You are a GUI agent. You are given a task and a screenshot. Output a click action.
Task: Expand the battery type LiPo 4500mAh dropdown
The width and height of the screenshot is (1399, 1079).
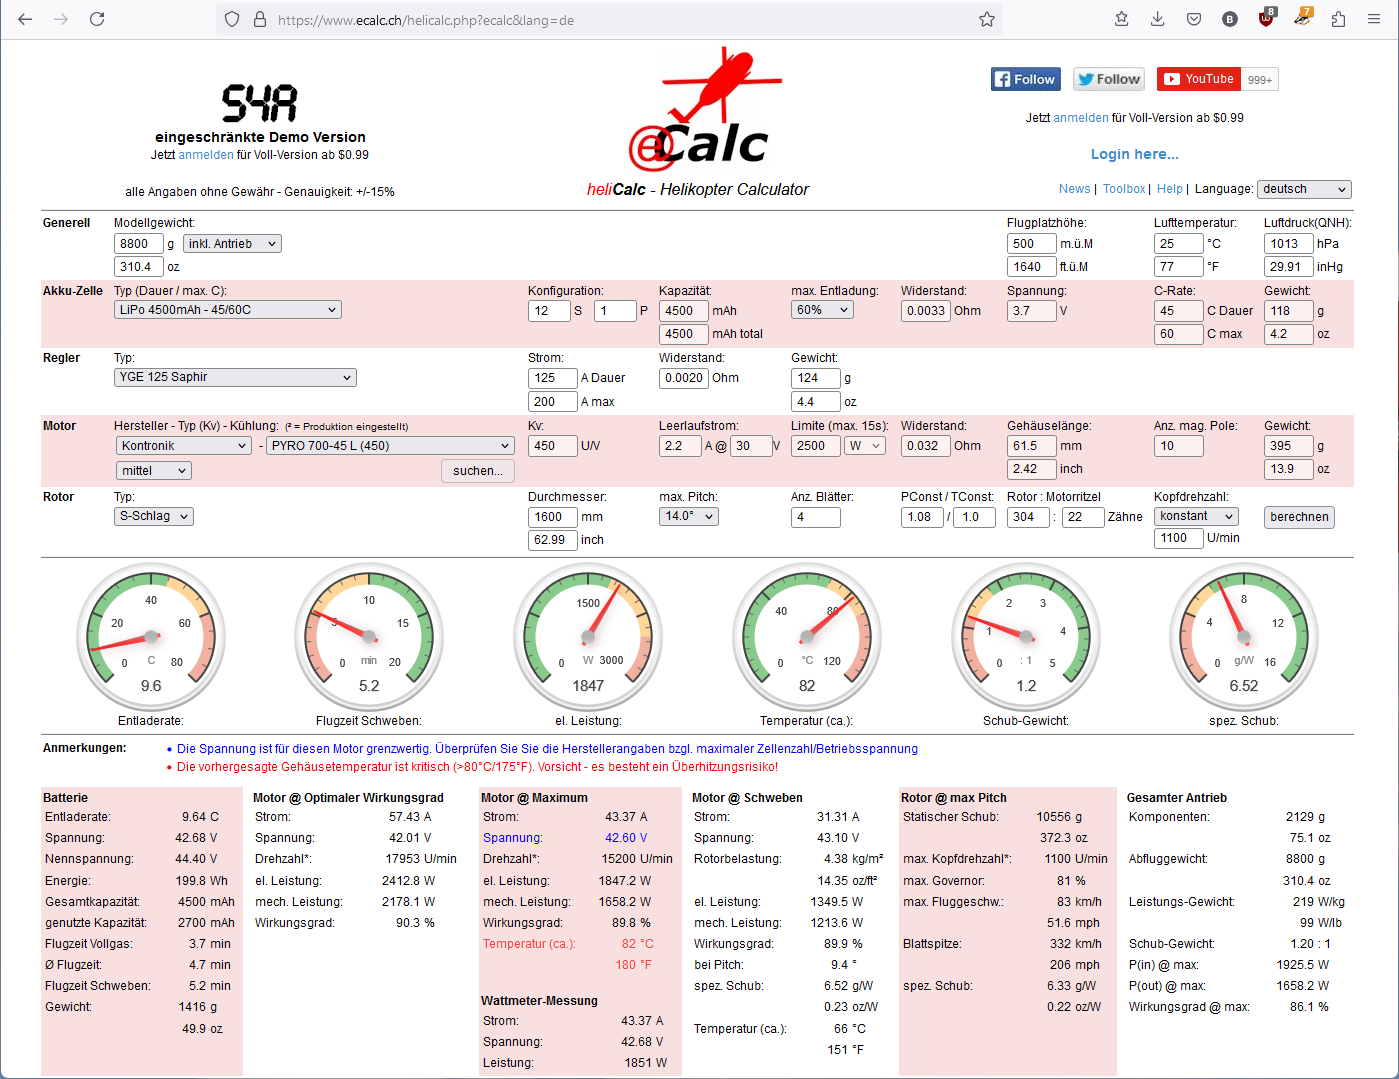click(228, 310)
